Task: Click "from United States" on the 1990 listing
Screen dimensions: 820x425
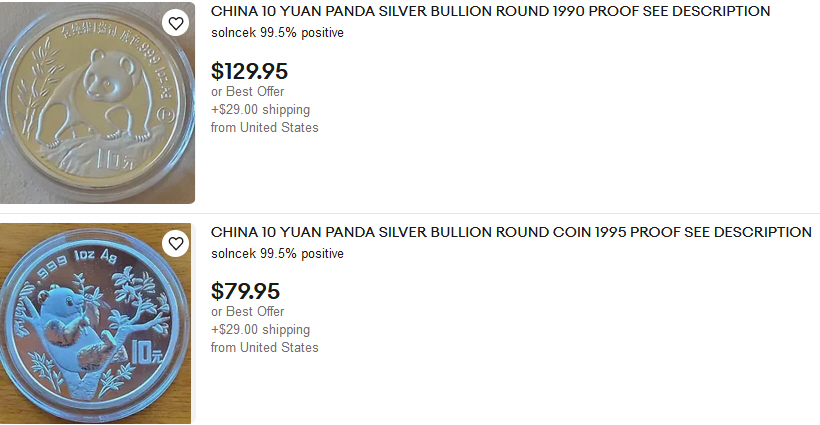Action: click(x=264, y=127)
